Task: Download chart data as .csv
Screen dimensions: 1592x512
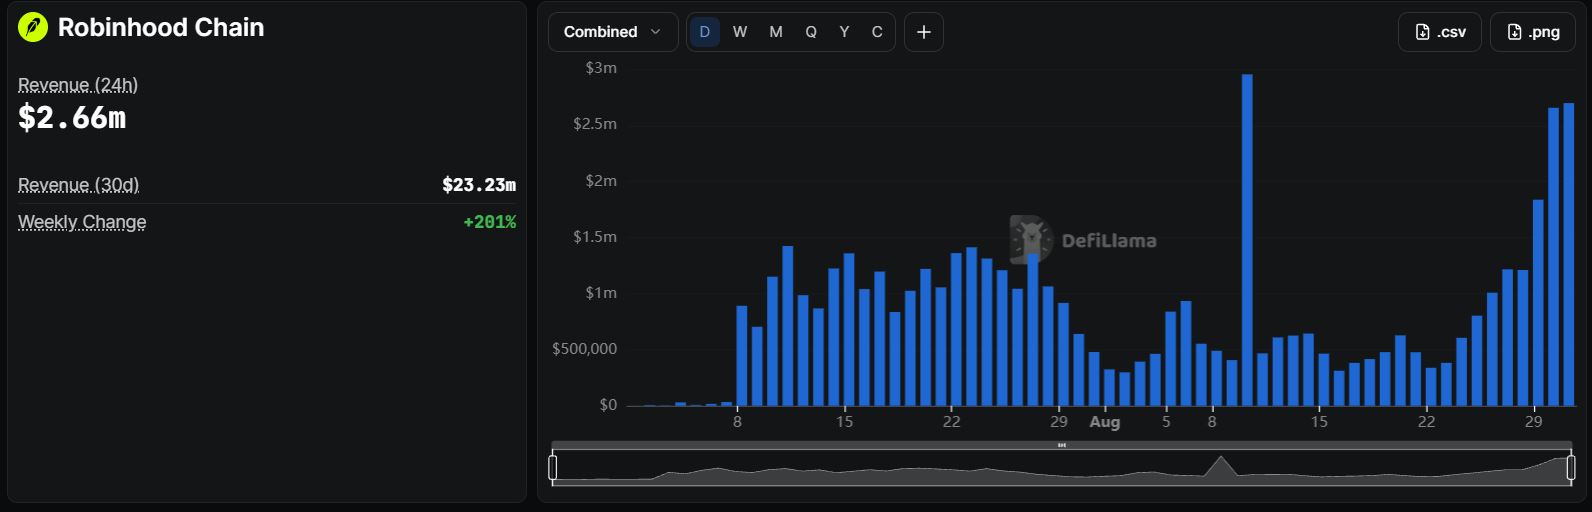Action: coord(1440,32)
